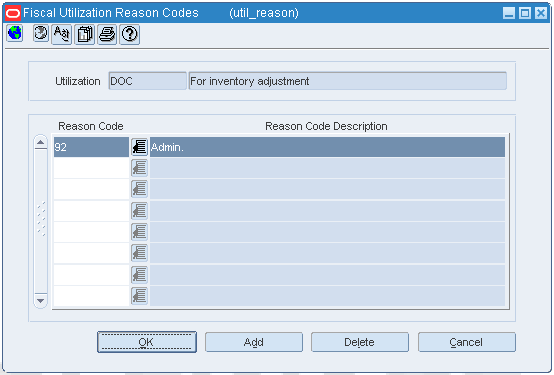Open list of values icon in sixth row
554x375 pixels.
(139, 253)
